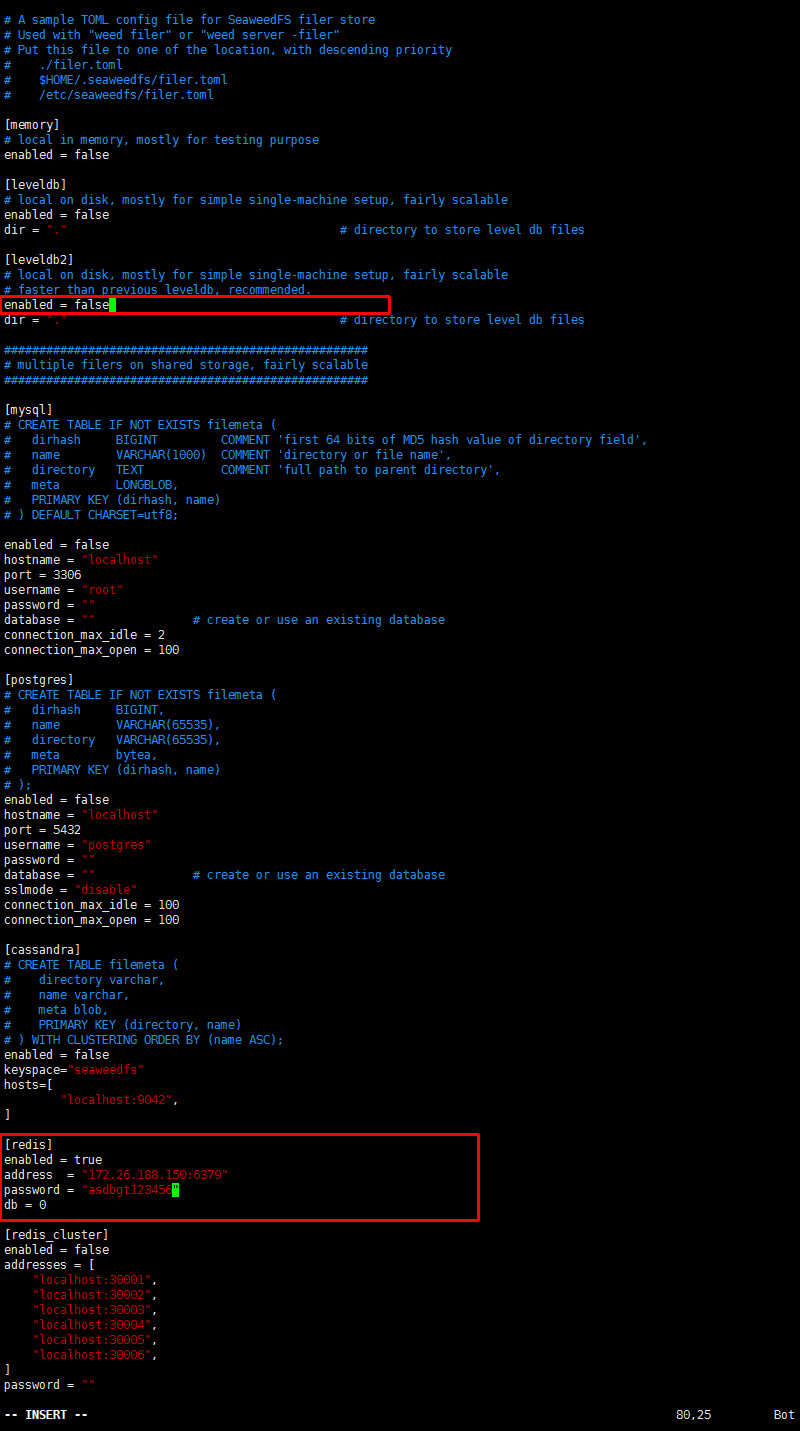Click the redis db = 0 line

click(x=25, y=1205)
